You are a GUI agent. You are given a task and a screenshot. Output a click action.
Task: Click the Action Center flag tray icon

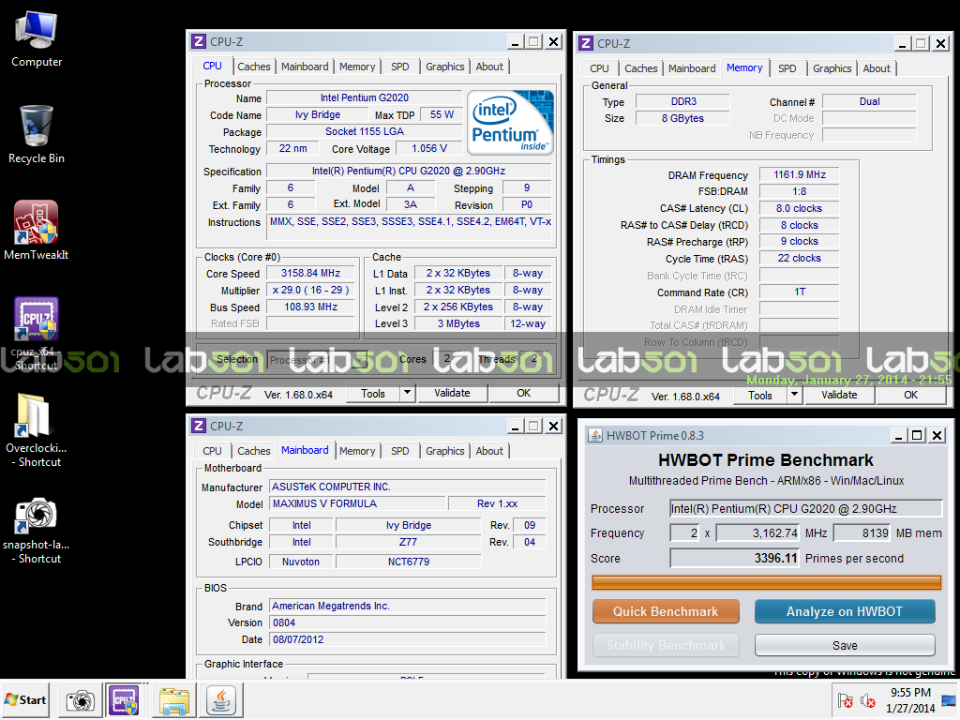pos(846,700)
